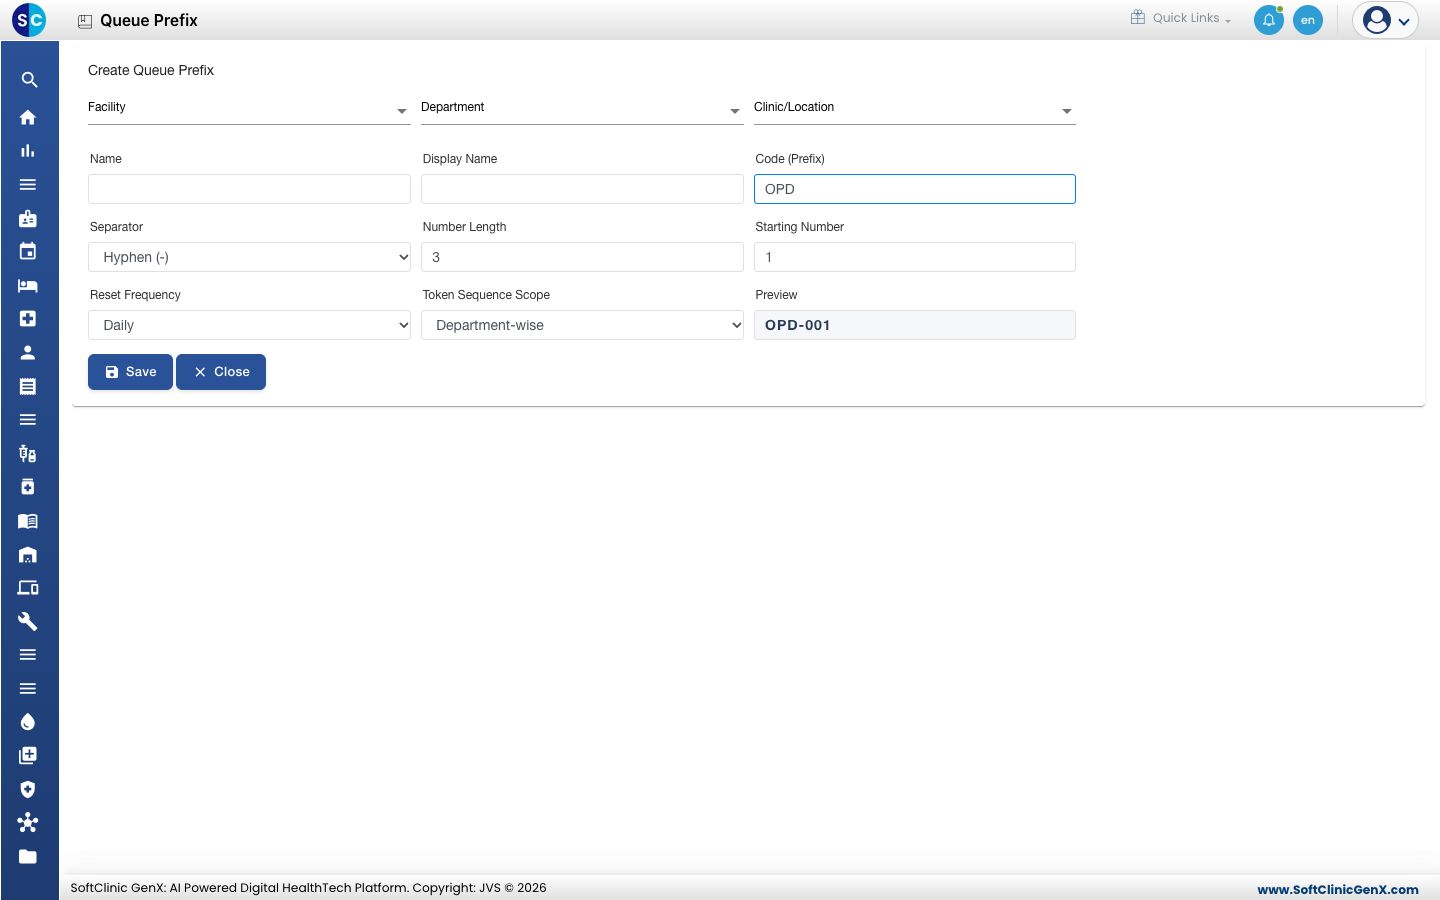Expand the Department dropdown
Screen dimensions: 1440x900
coord(582,109)
